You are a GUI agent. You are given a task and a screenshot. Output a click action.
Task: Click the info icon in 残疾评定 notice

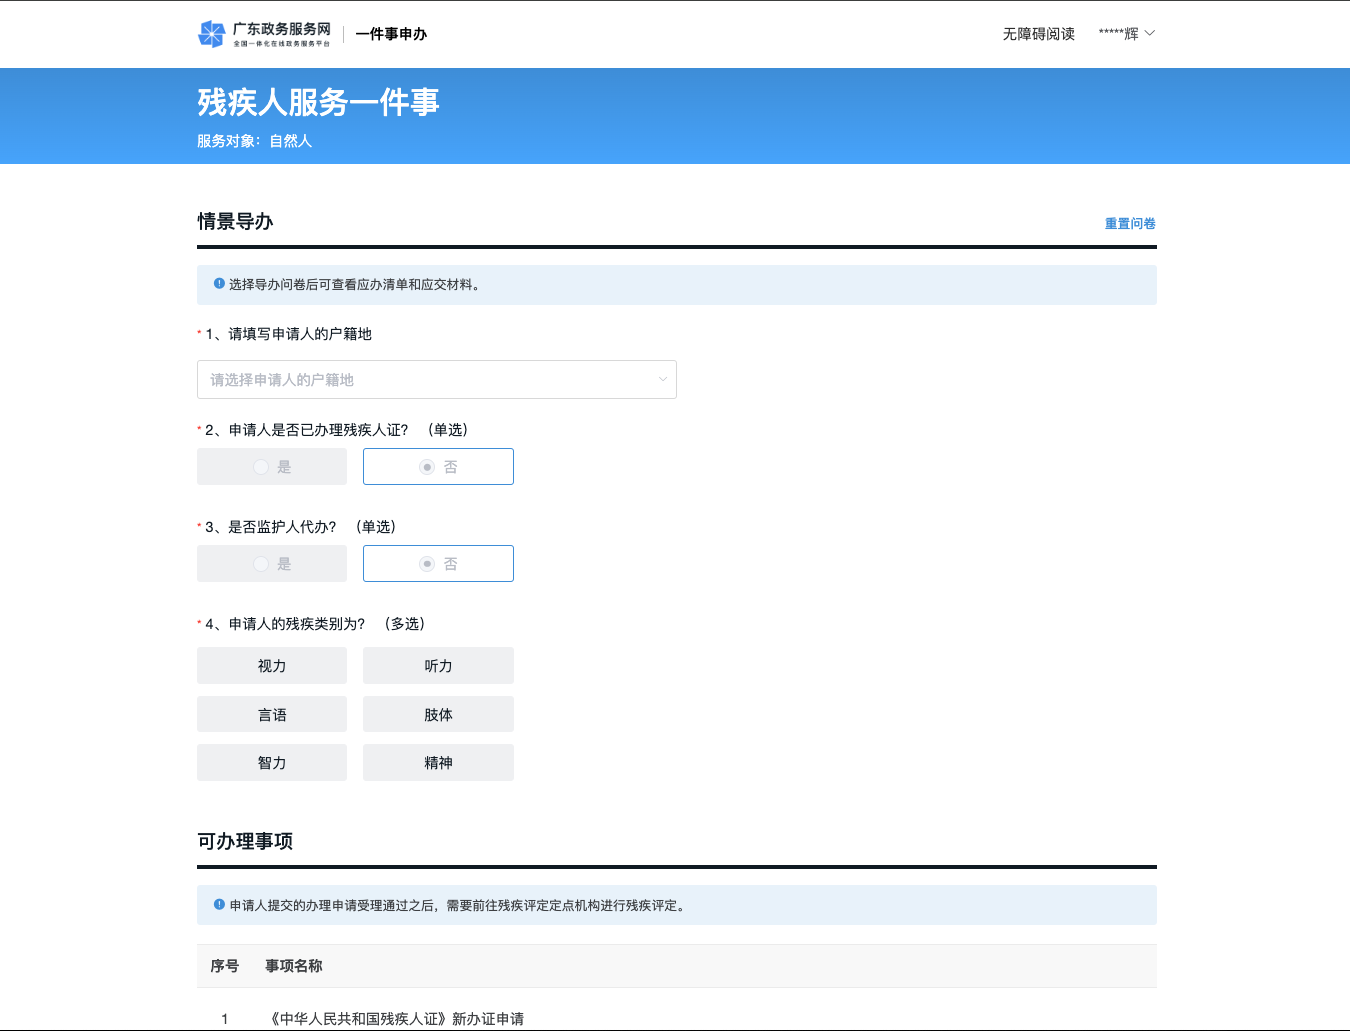click(219, 905)
